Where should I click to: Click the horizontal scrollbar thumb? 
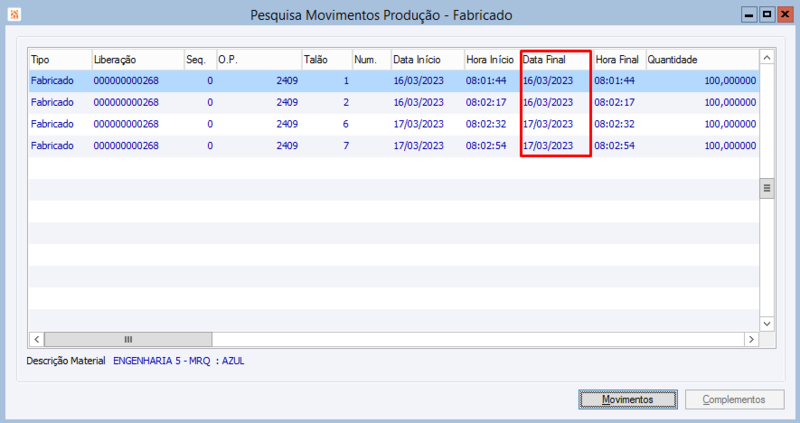click(128, 339)
